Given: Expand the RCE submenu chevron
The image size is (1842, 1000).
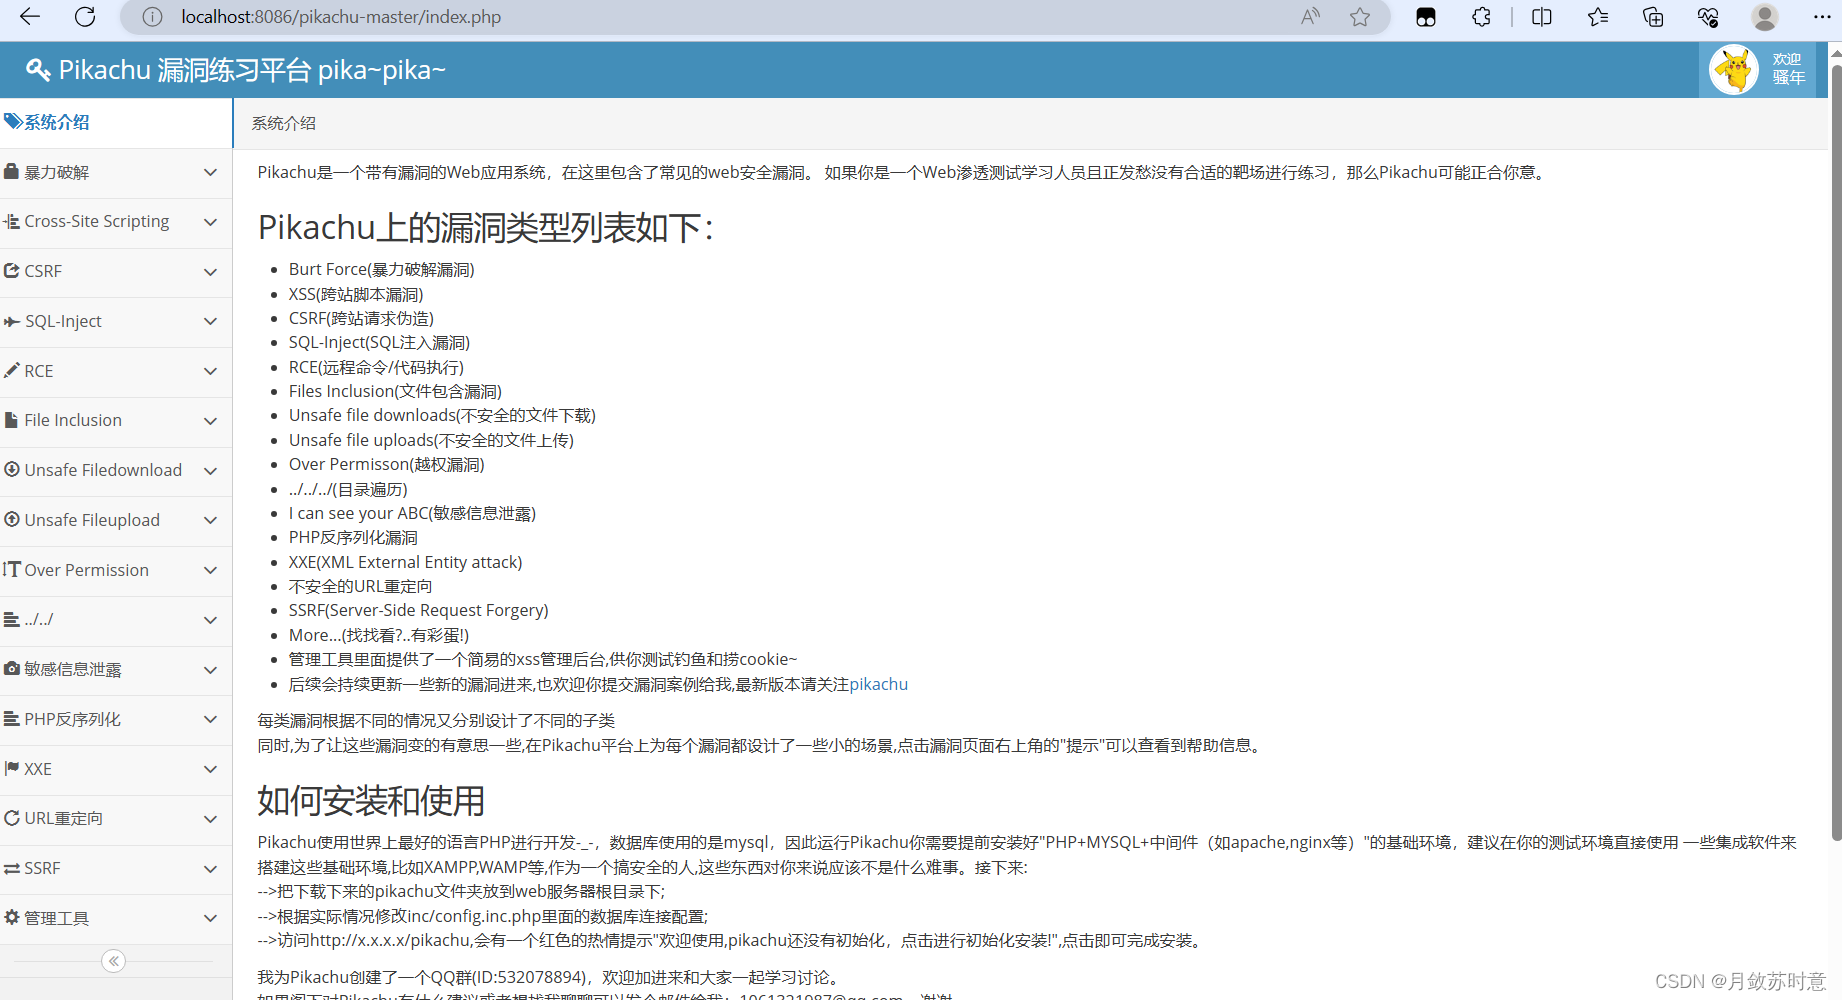Looking at the screenshot, I should click(210, 371).
